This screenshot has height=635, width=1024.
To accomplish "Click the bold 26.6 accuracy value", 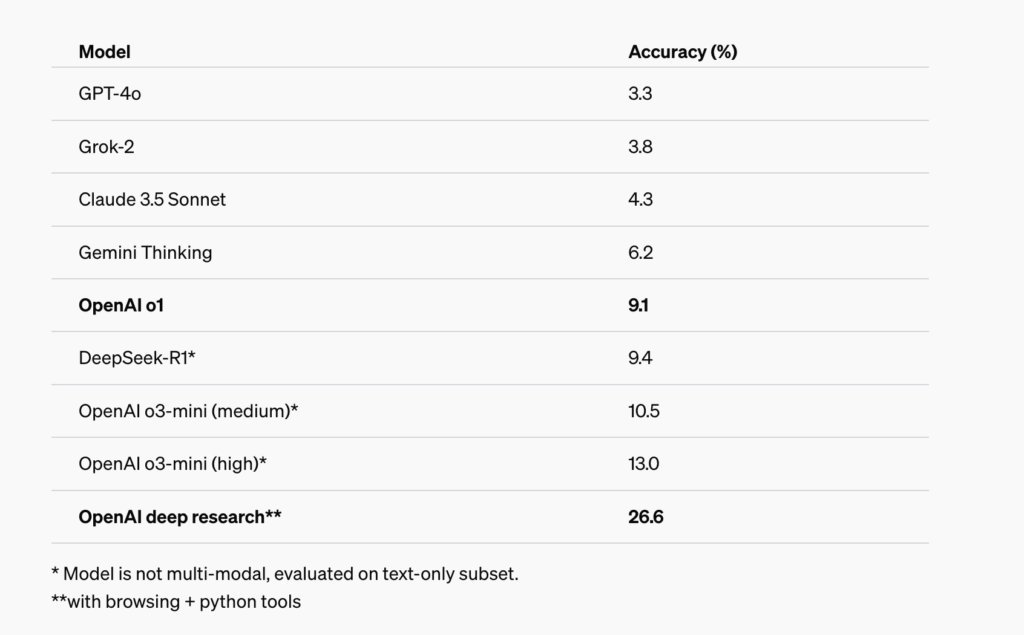I will (645, 517).
